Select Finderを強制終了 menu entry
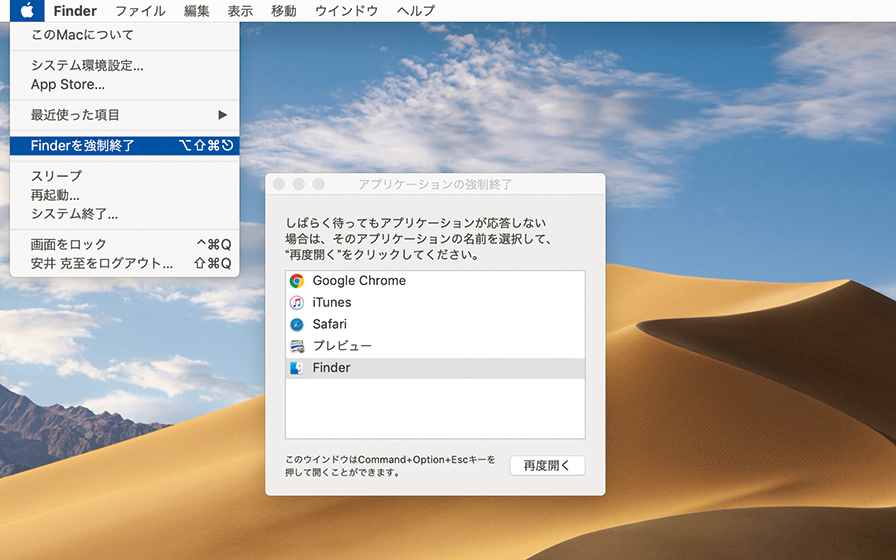 (82, 146)
